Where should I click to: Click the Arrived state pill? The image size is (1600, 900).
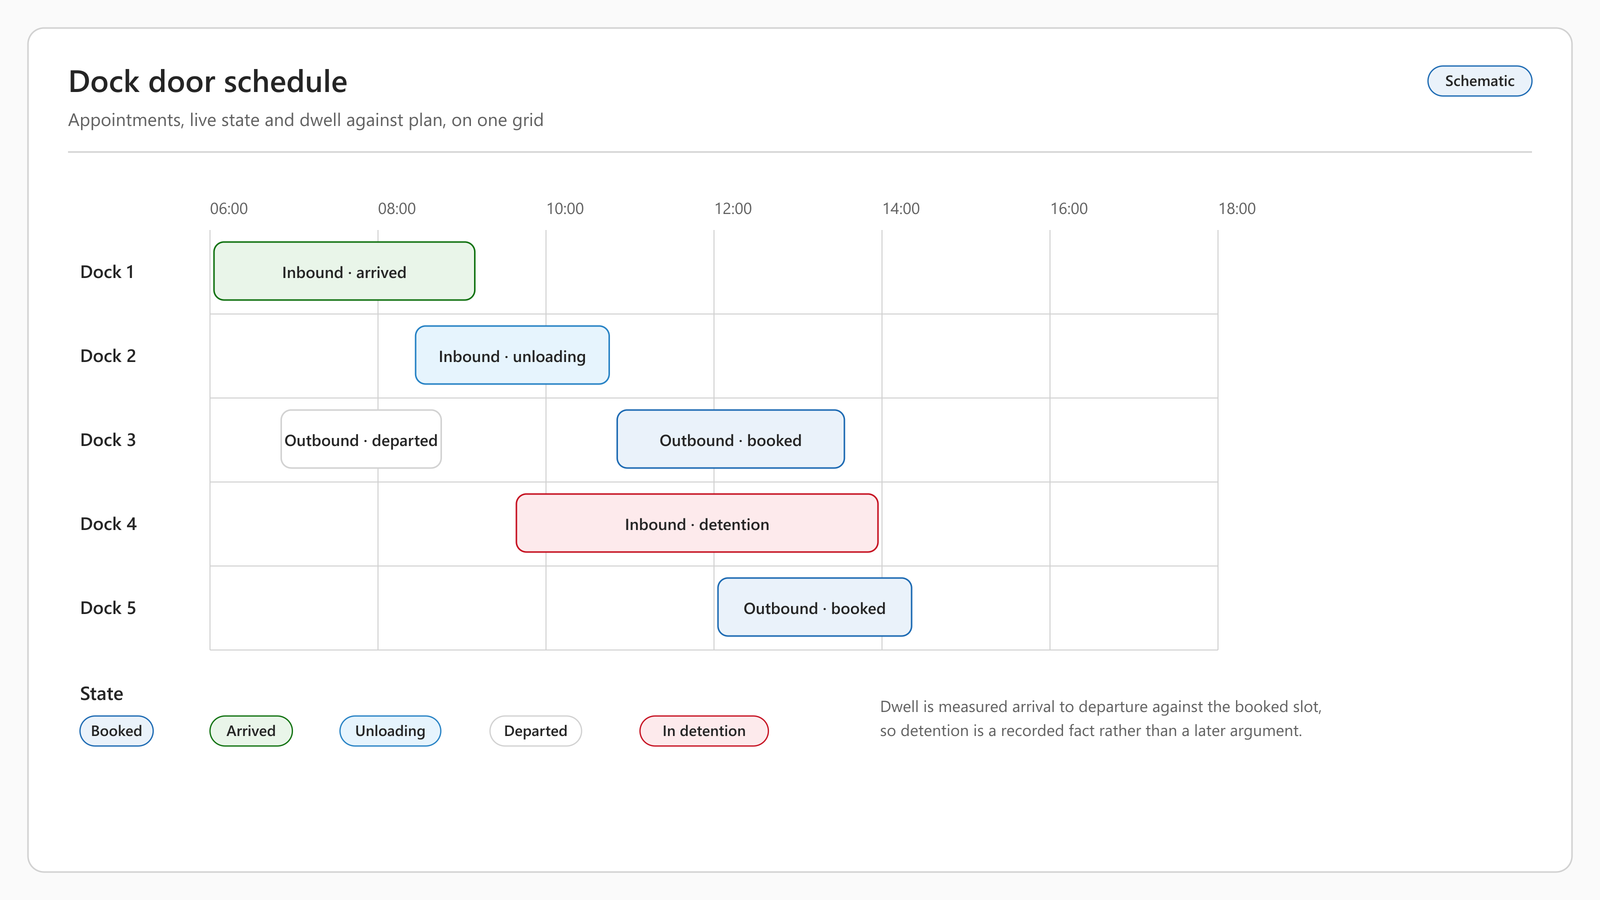click(251, 731)
